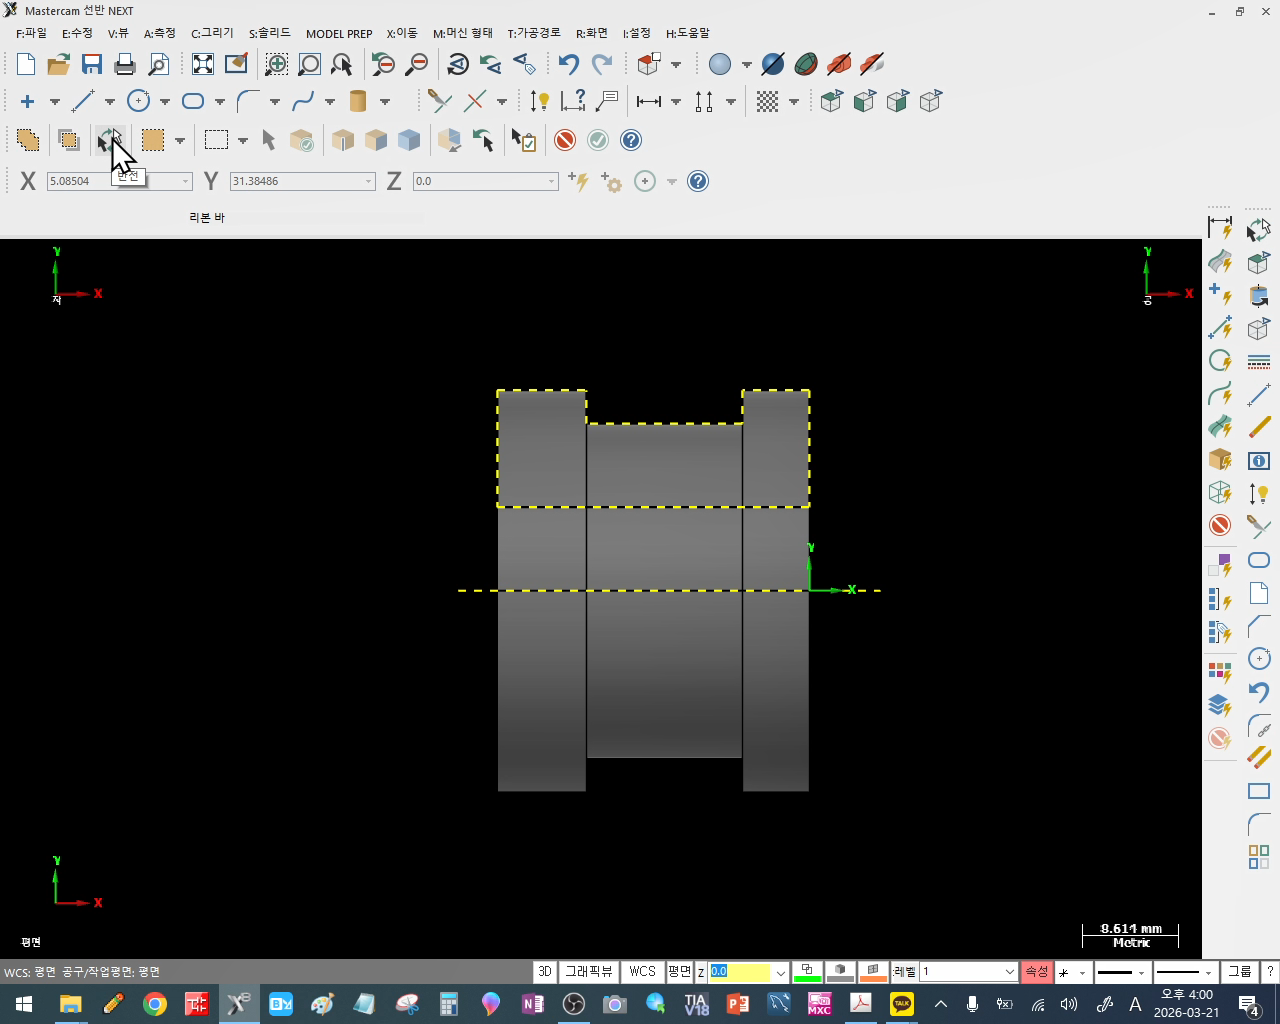Click the orange info box icon in right panel

click(x=1259, y=460)
